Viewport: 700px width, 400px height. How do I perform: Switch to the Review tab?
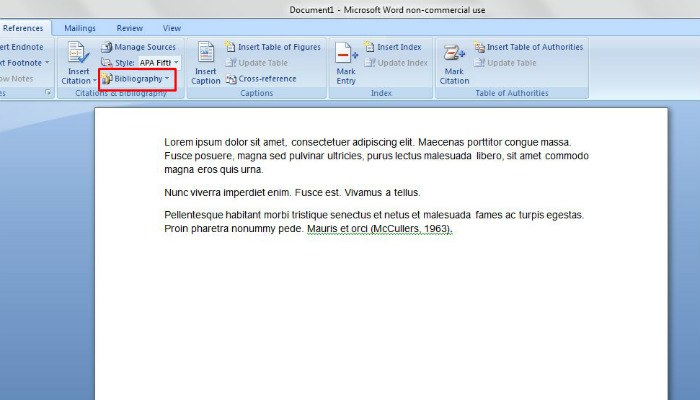click(129, 28)
